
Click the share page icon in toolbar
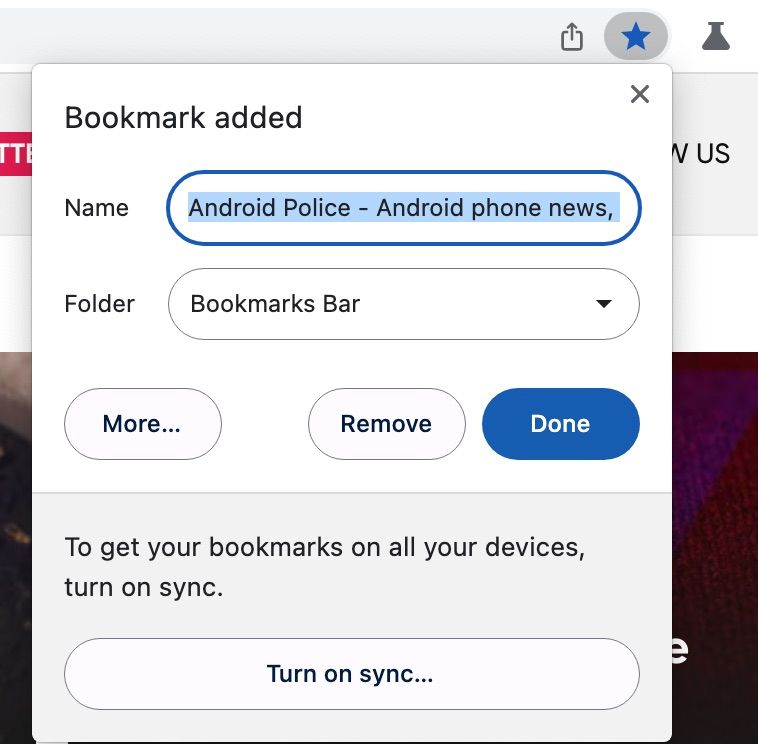coord(571,37)
